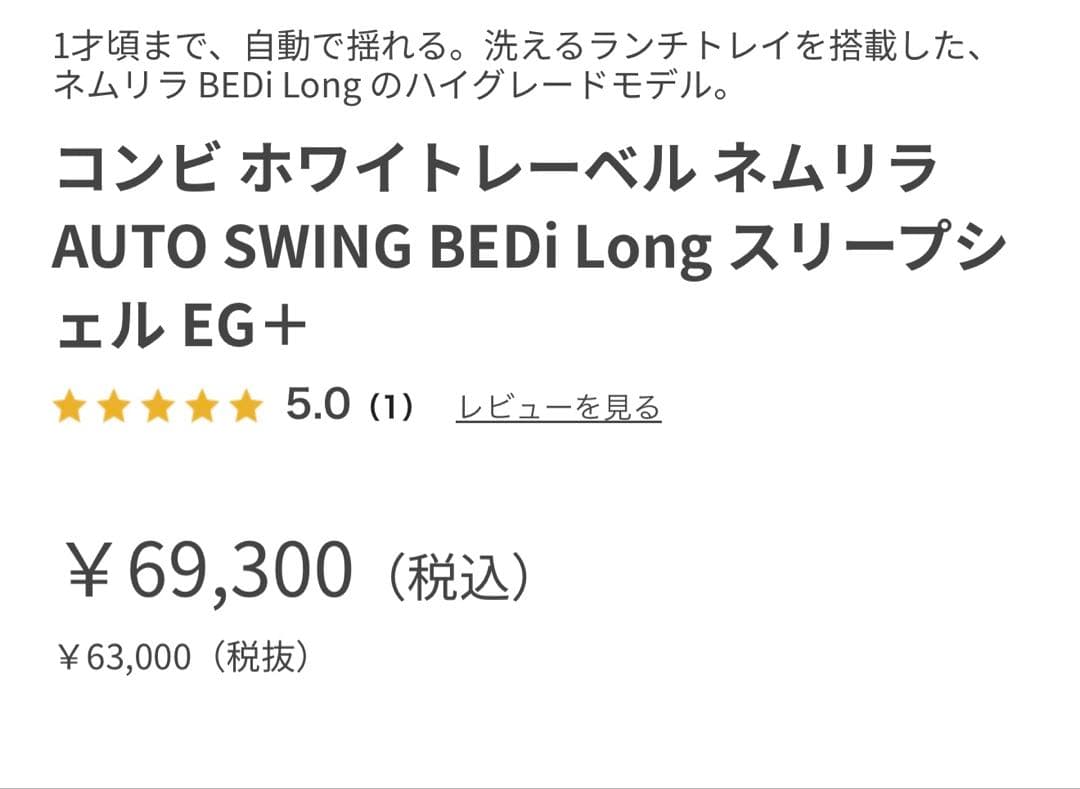Click the (1) review count indicator

tap(392, 406)
